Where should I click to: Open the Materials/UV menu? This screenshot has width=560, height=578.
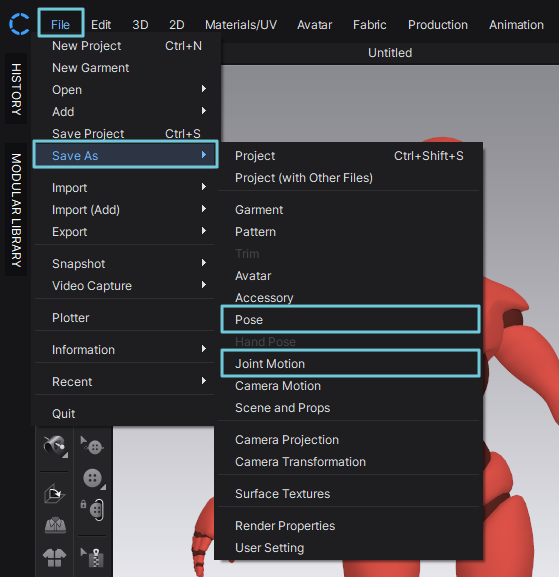(x=241, y=25)
